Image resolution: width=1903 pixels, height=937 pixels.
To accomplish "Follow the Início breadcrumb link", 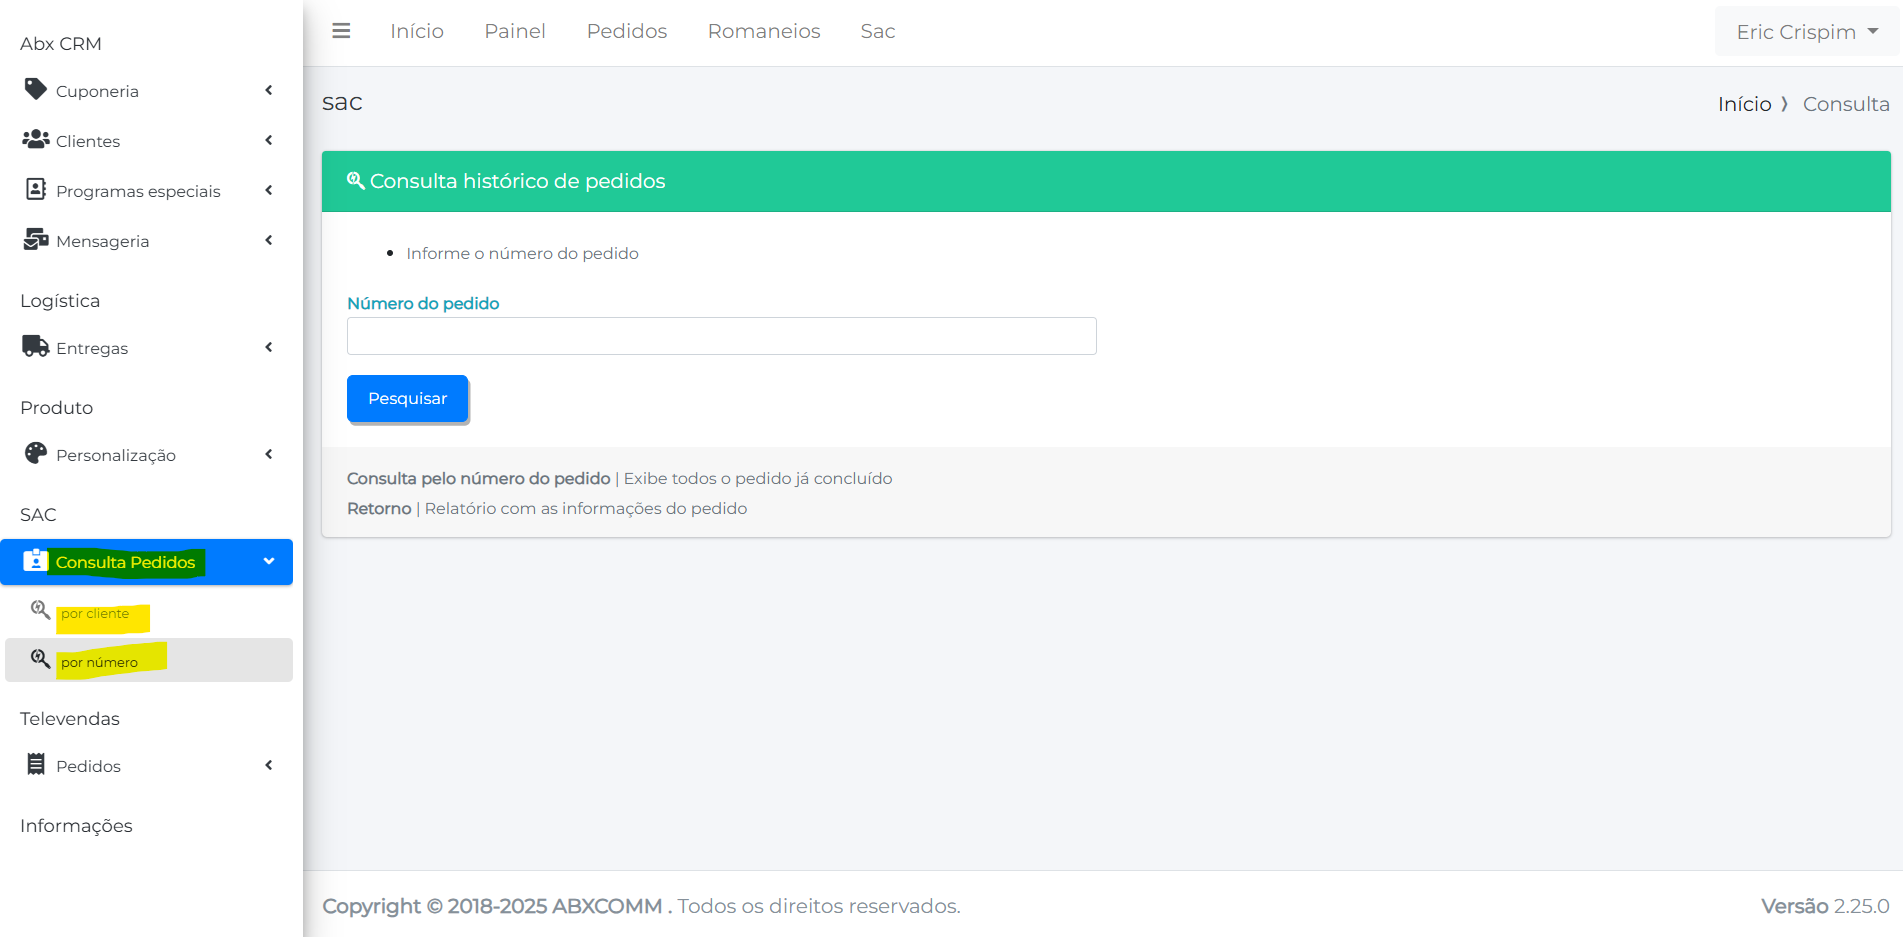I will click(x=1744, y=104).
